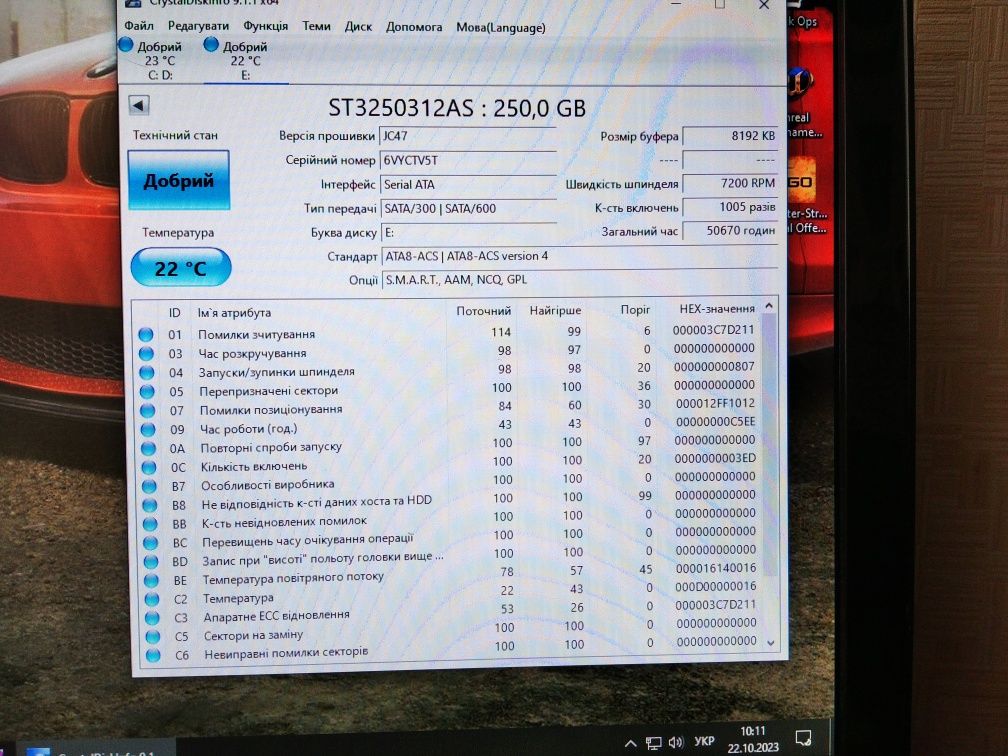Click the status orb for attribute BC

coord(150,543)
